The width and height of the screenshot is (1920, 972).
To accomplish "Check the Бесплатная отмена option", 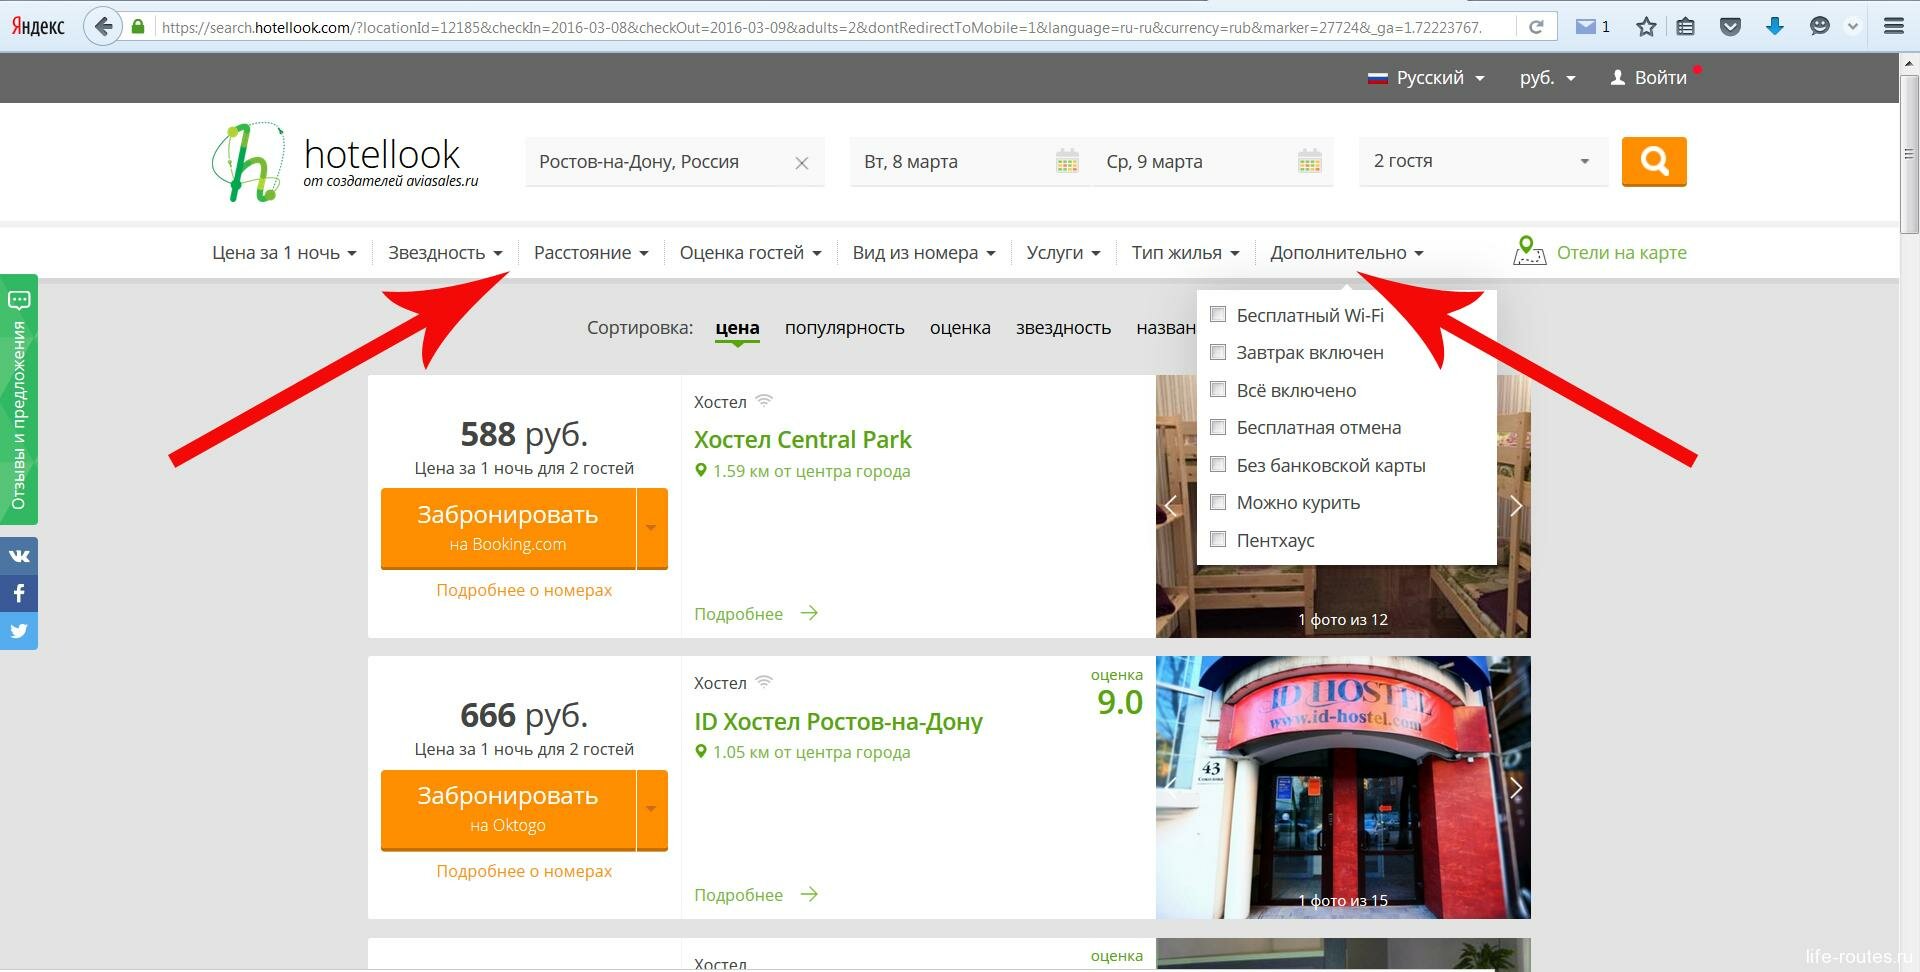I will pyautogui.click(x=1218, y=427).
